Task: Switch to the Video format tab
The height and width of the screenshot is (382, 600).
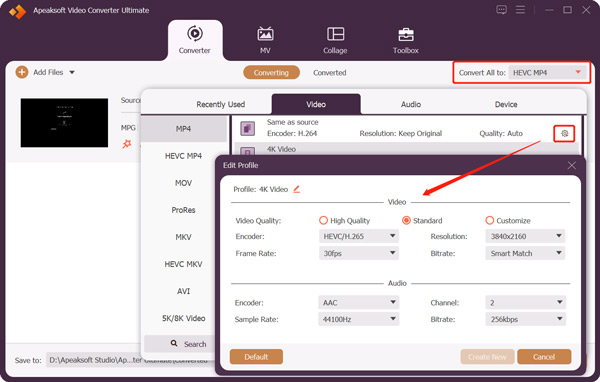Action: coord(316,104)
